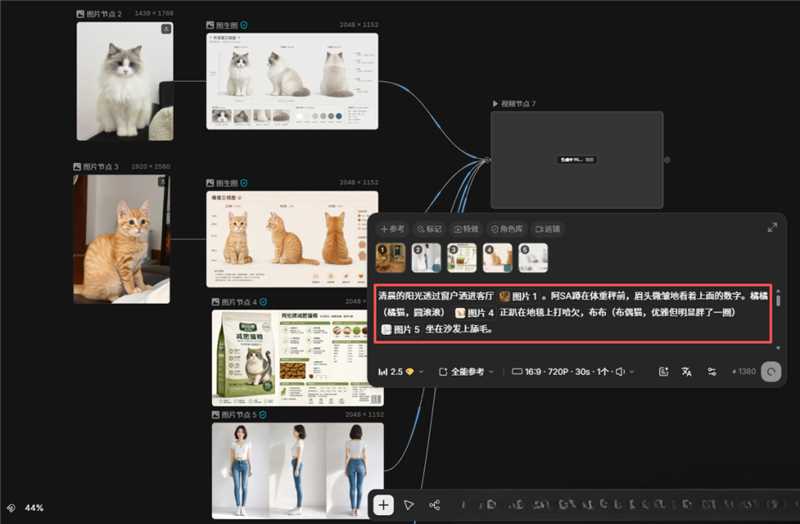Select reference thumbnail numbered 2

[x=426, y=258]
